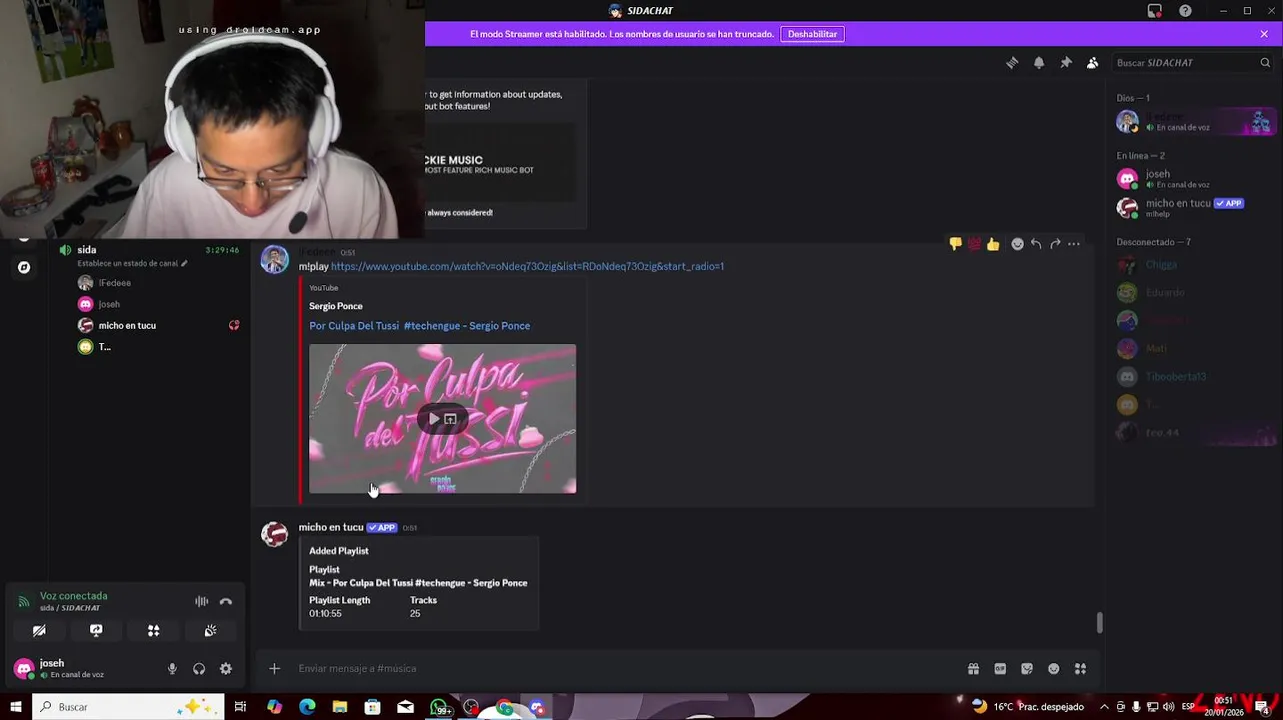Screen dimensions: 1283x720
Task: Click the chat scrollbar thumb
Action: coord(1100,622)
